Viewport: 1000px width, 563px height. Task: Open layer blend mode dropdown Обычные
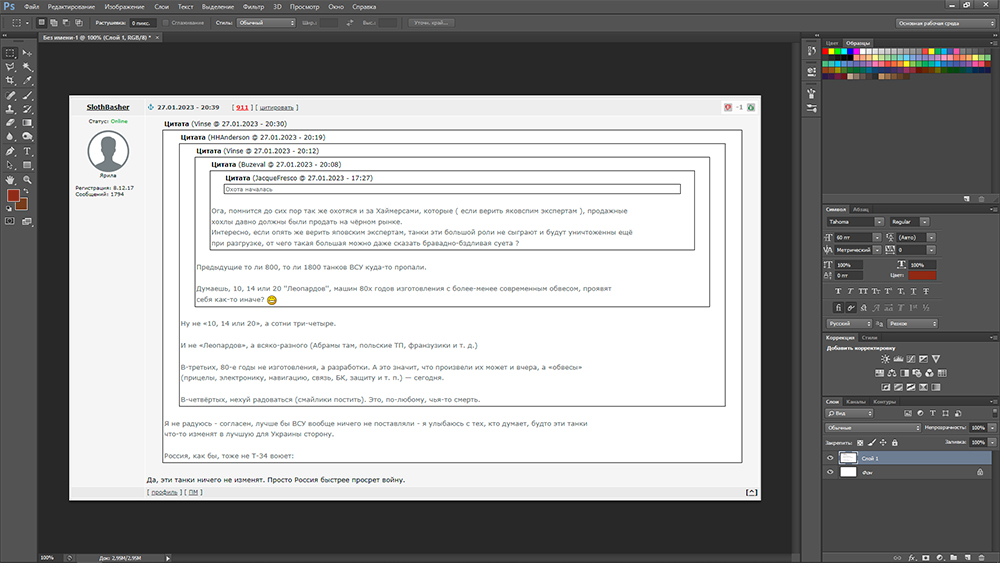872,428
